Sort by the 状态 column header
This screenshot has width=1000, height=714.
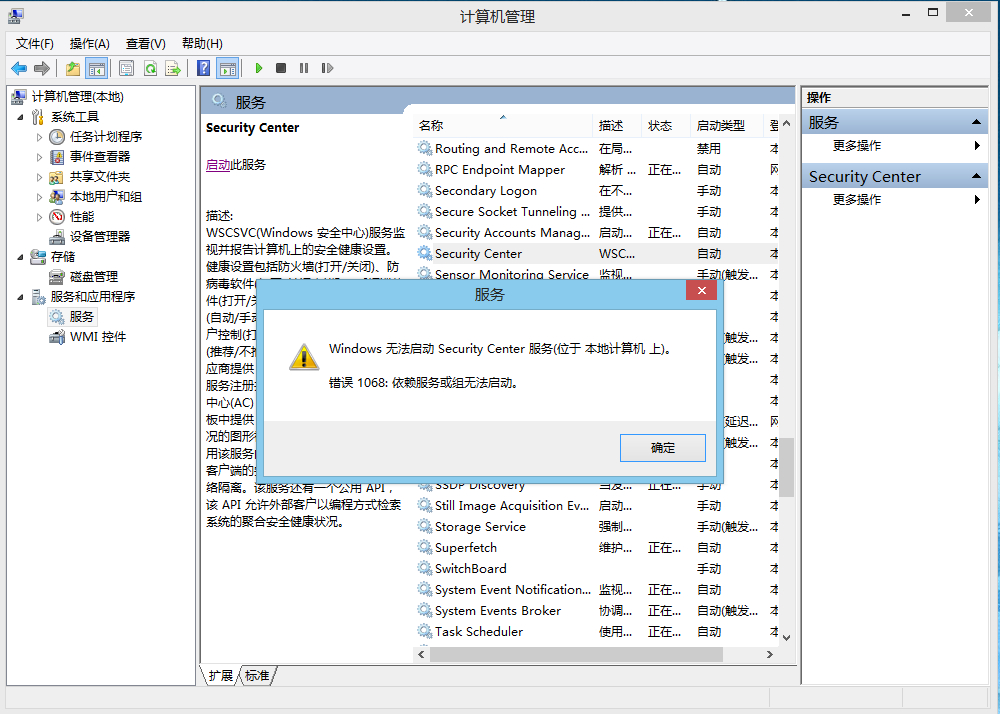click(x=666, y=126)
